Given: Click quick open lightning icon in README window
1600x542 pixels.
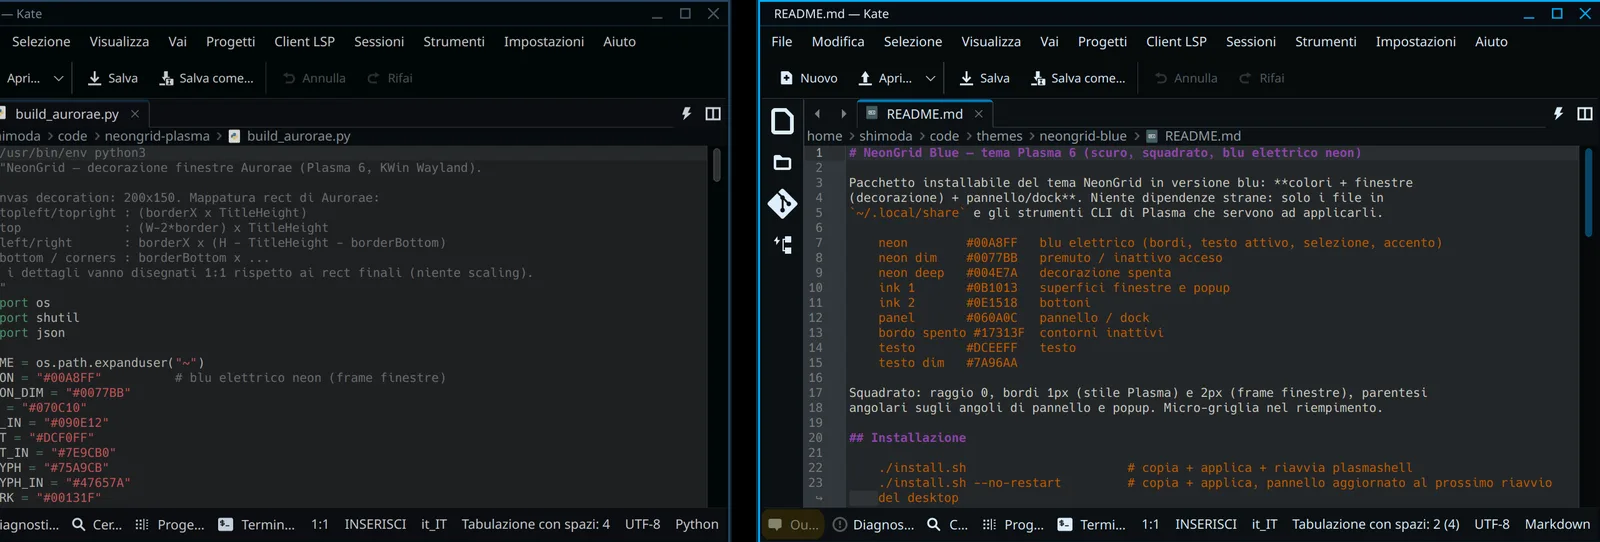Looking at the screenshot, I should click(x=1558, y=114).
